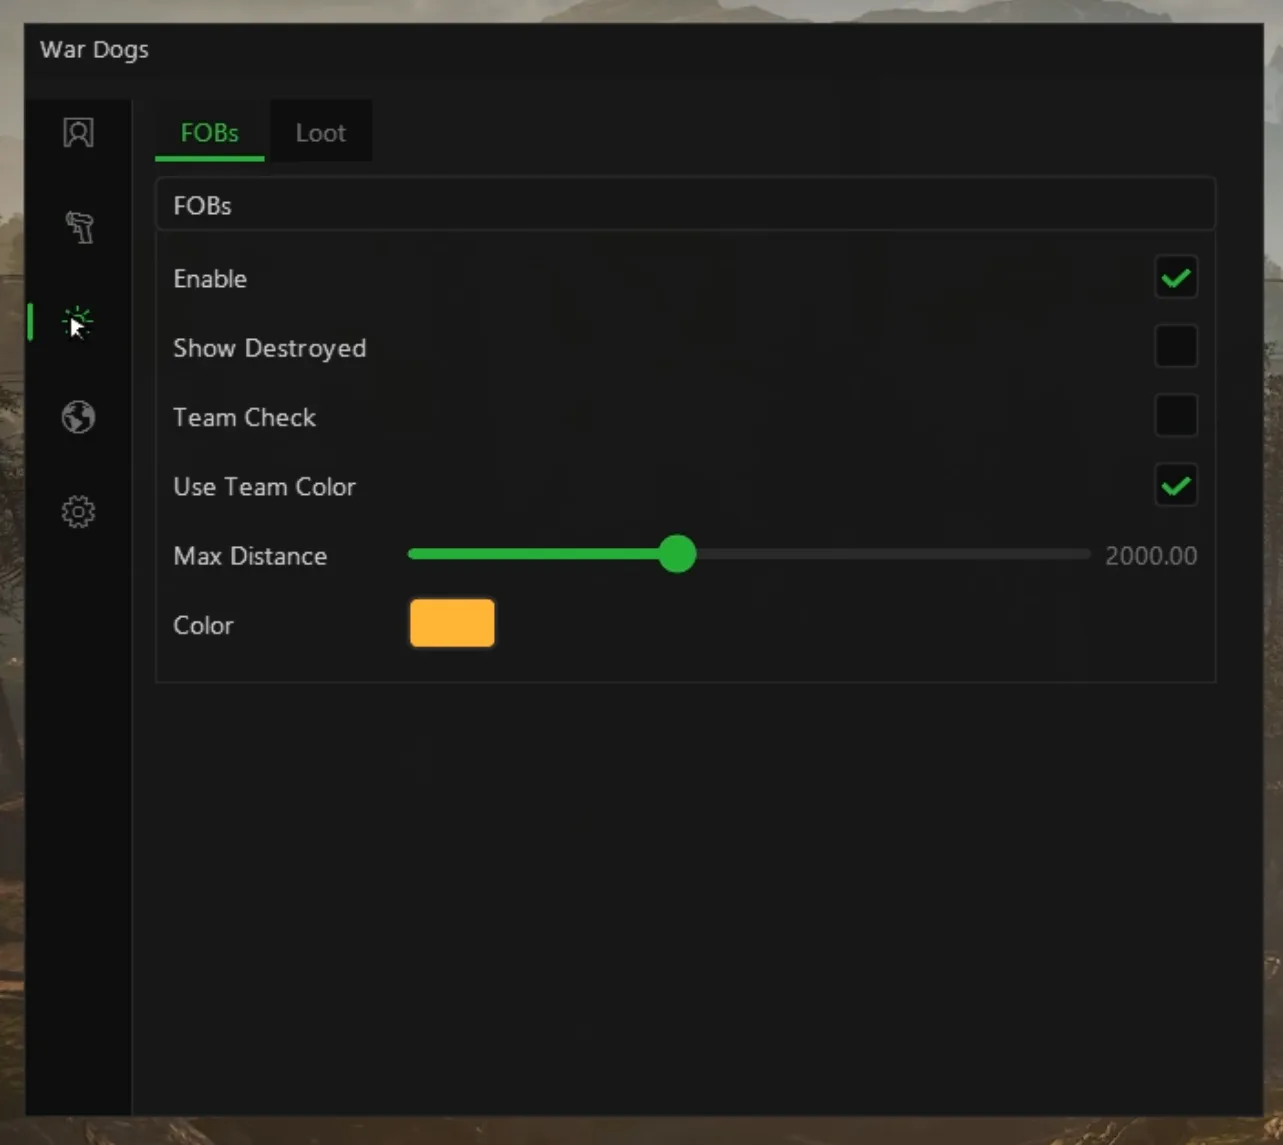Open the weapon gun sidebar icon

[79, 227]
